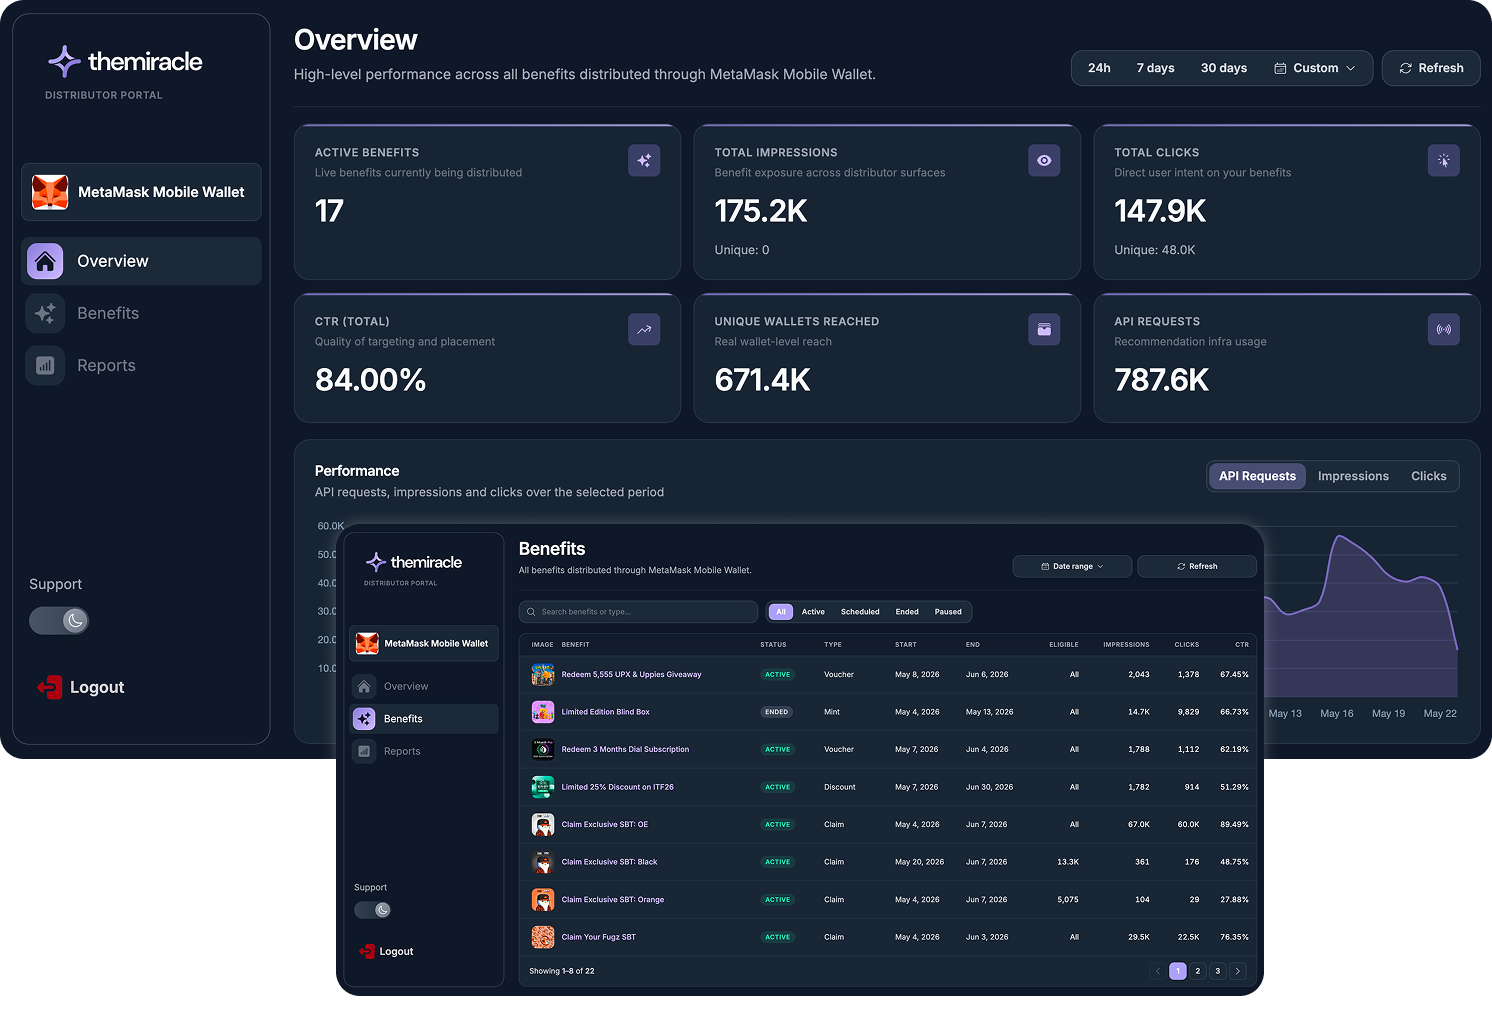Click the 'Jun 30, 2026' end date
This screenshot has height=1012, width=1492.
989,787
